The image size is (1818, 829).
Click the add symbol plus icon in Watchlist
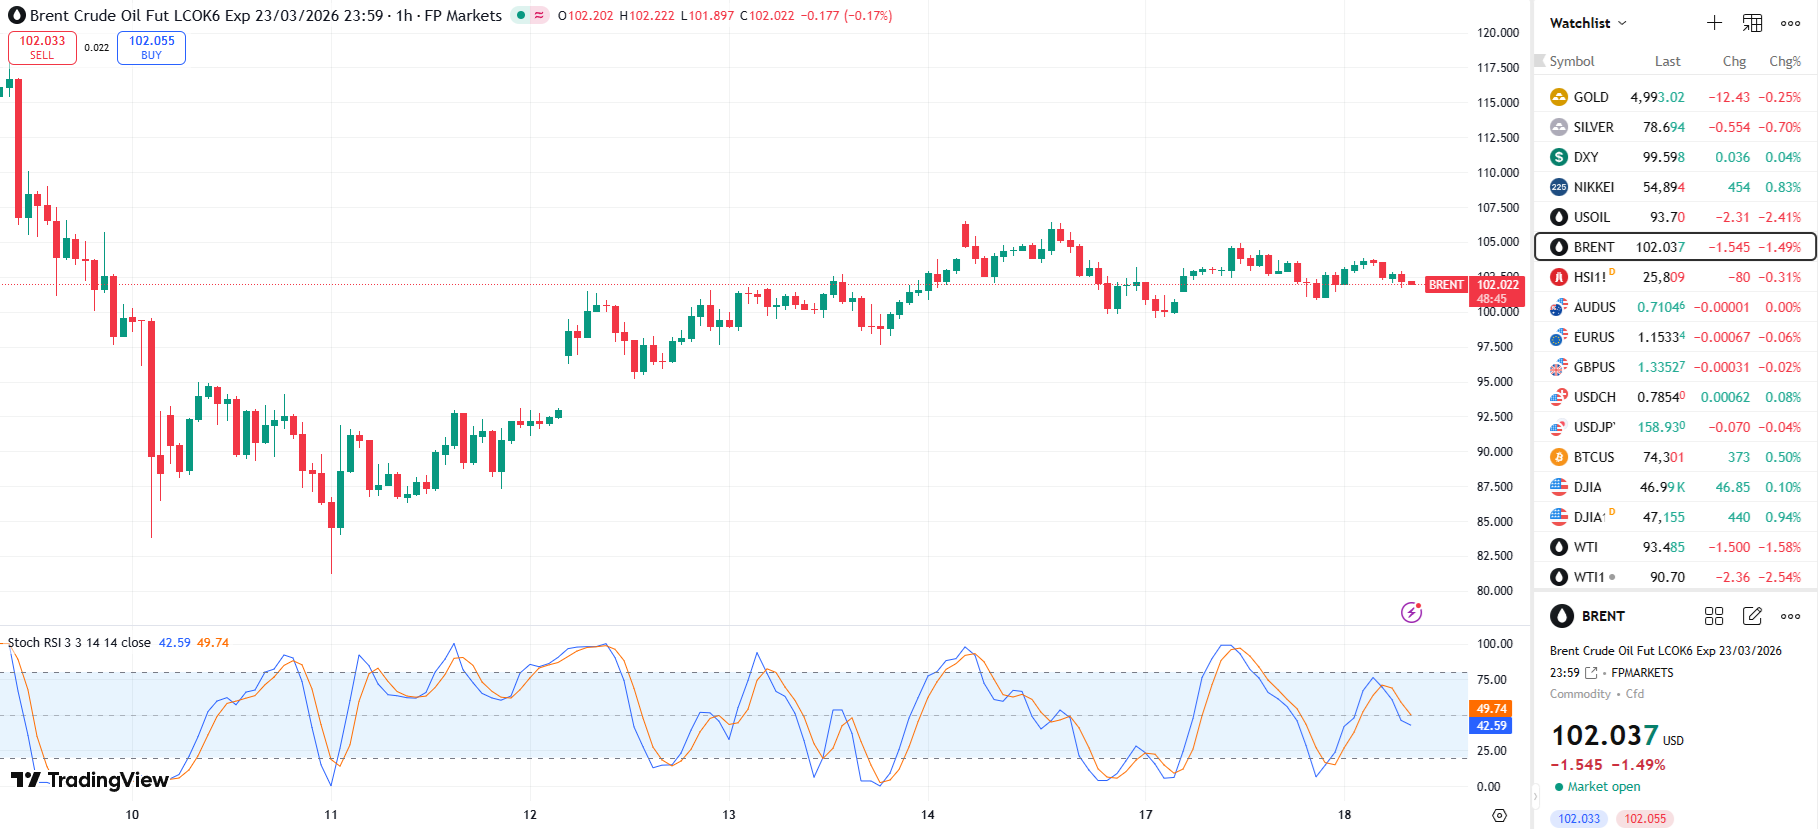click(x=1714, y=23)
